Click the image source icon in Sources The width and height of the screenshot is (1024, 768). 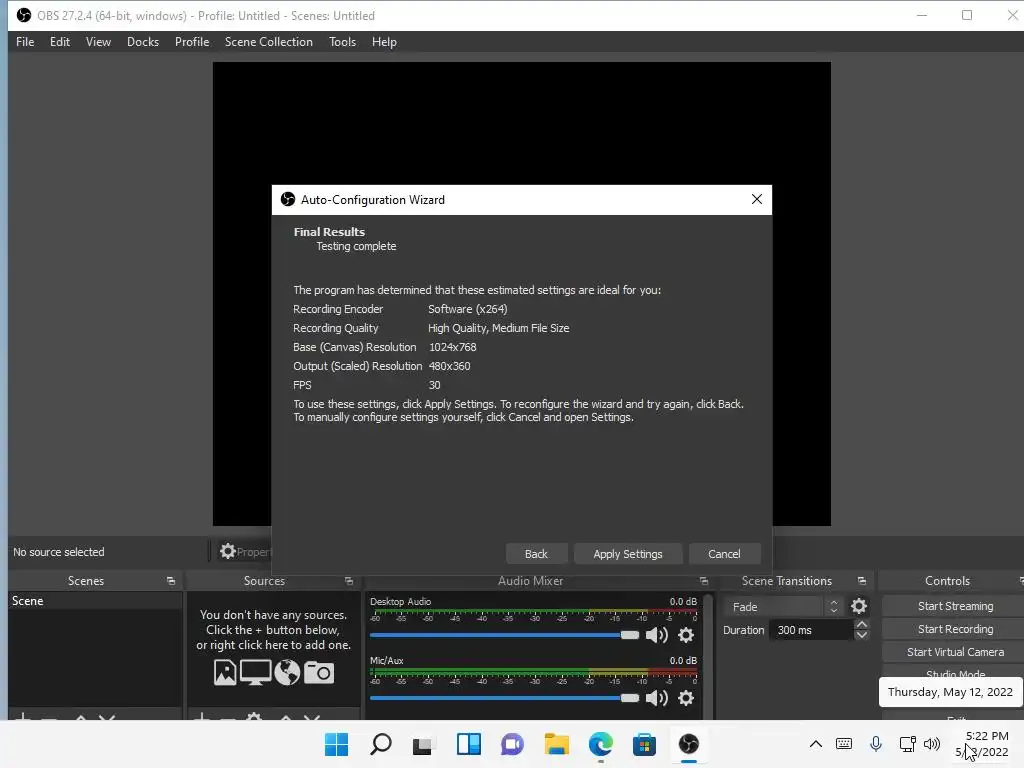point(225,673)
